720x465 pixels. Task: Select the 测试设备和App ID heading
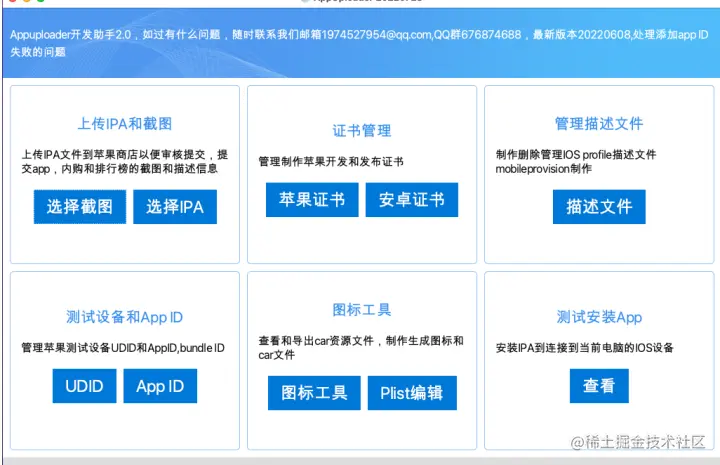coord(124,317)
